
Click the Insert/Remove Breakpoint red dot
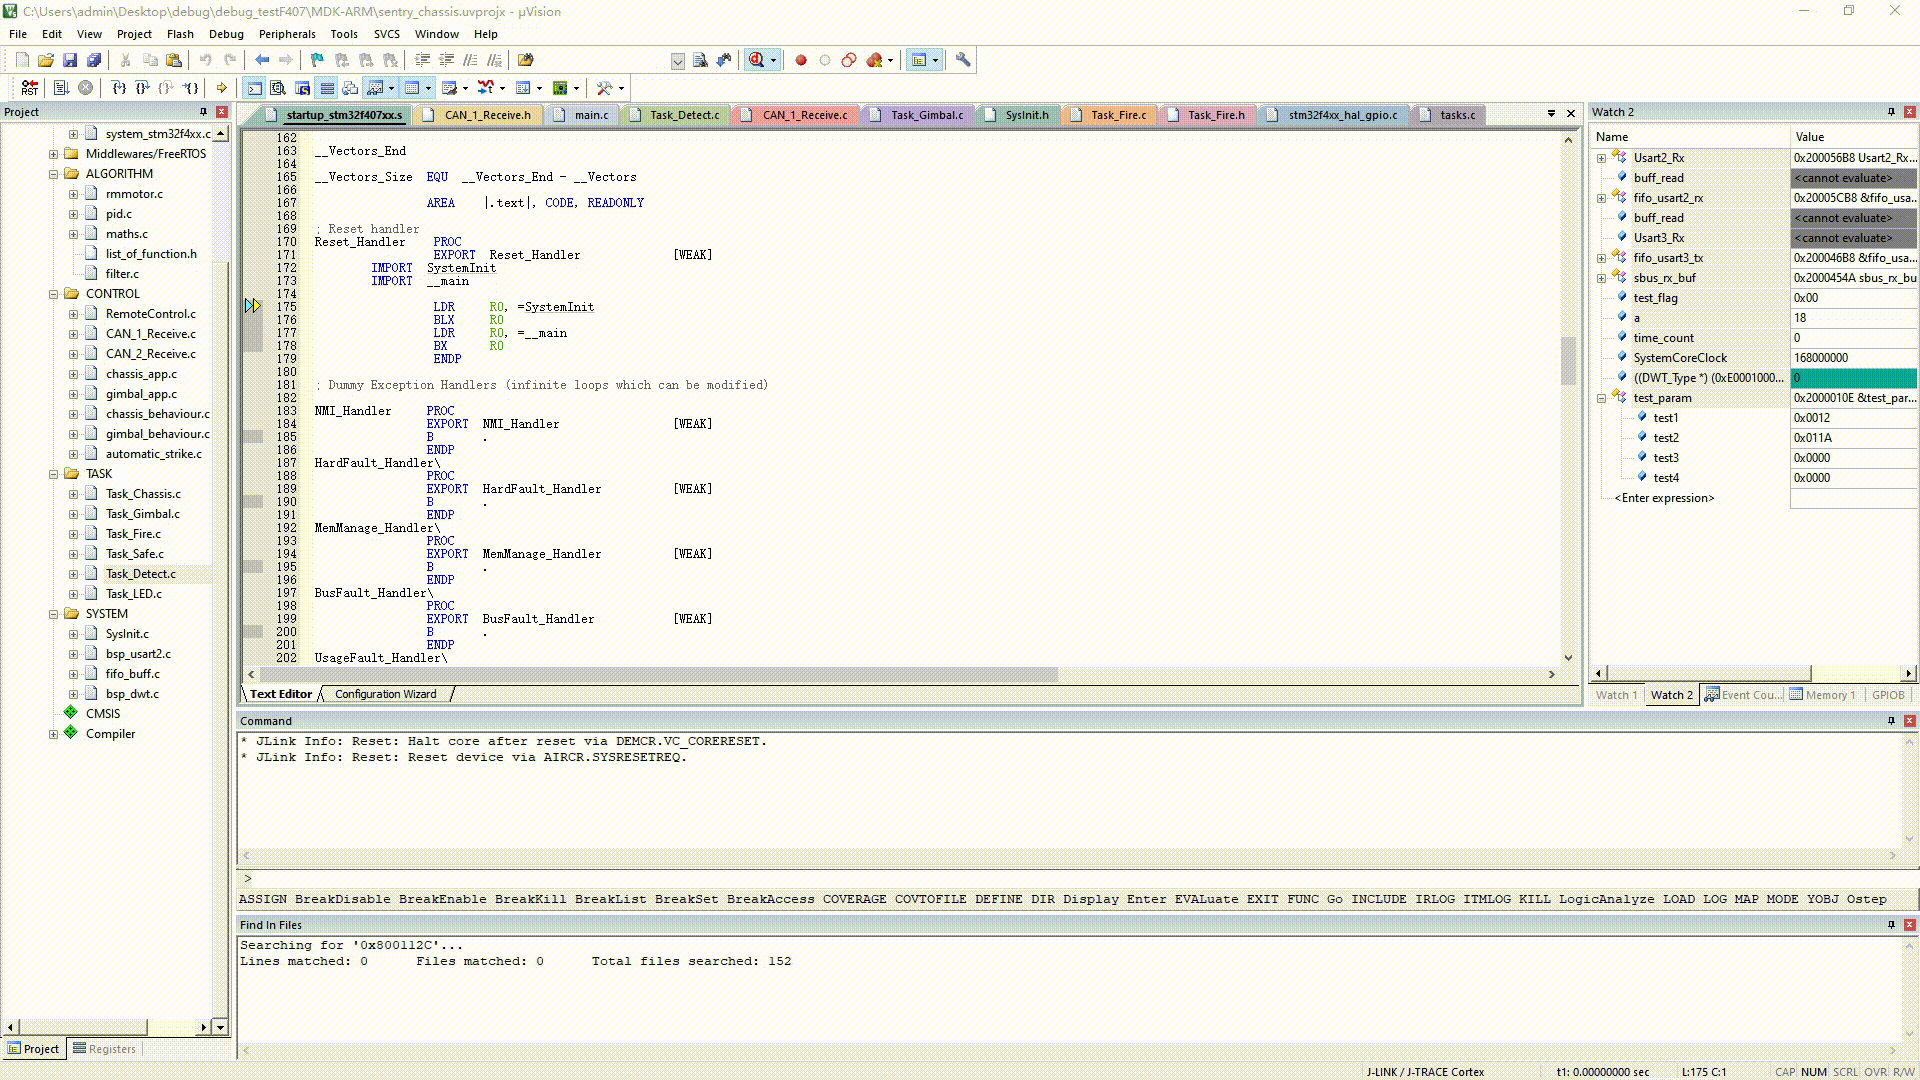point(800,60)
